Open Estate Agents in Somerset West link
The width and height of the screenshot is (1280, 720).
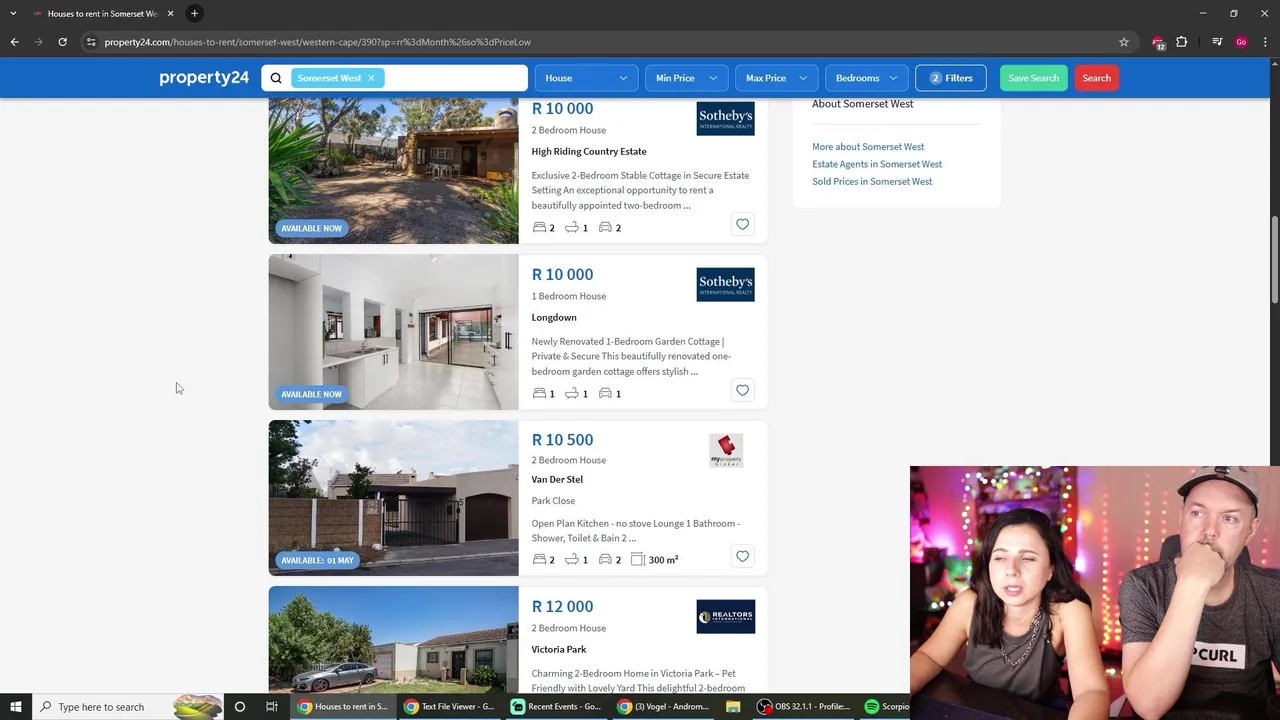tap(877, 164)
